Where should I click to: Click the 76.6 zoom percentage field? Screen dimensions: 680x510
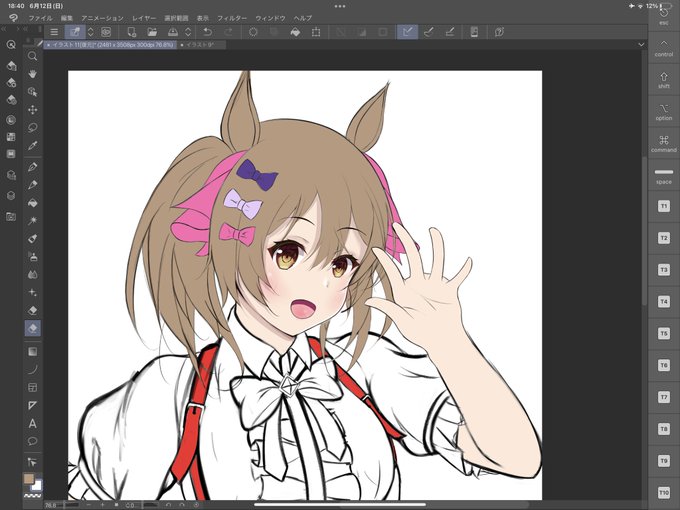tap(51, 505)
